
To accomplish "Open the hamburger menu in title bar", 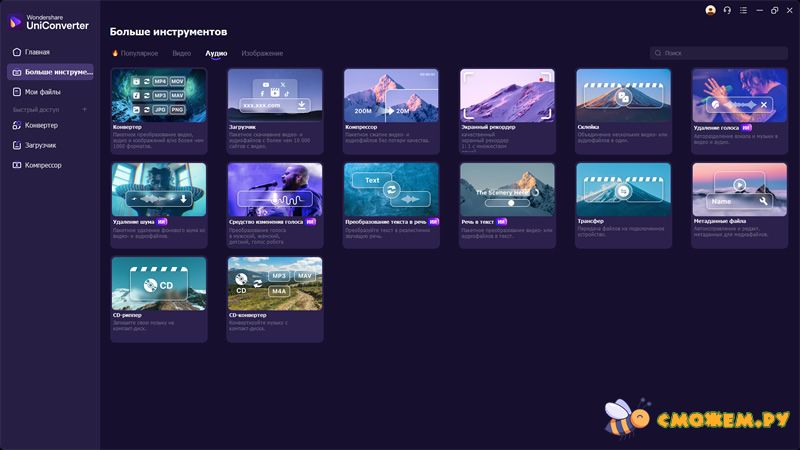I will click(742, 10).
